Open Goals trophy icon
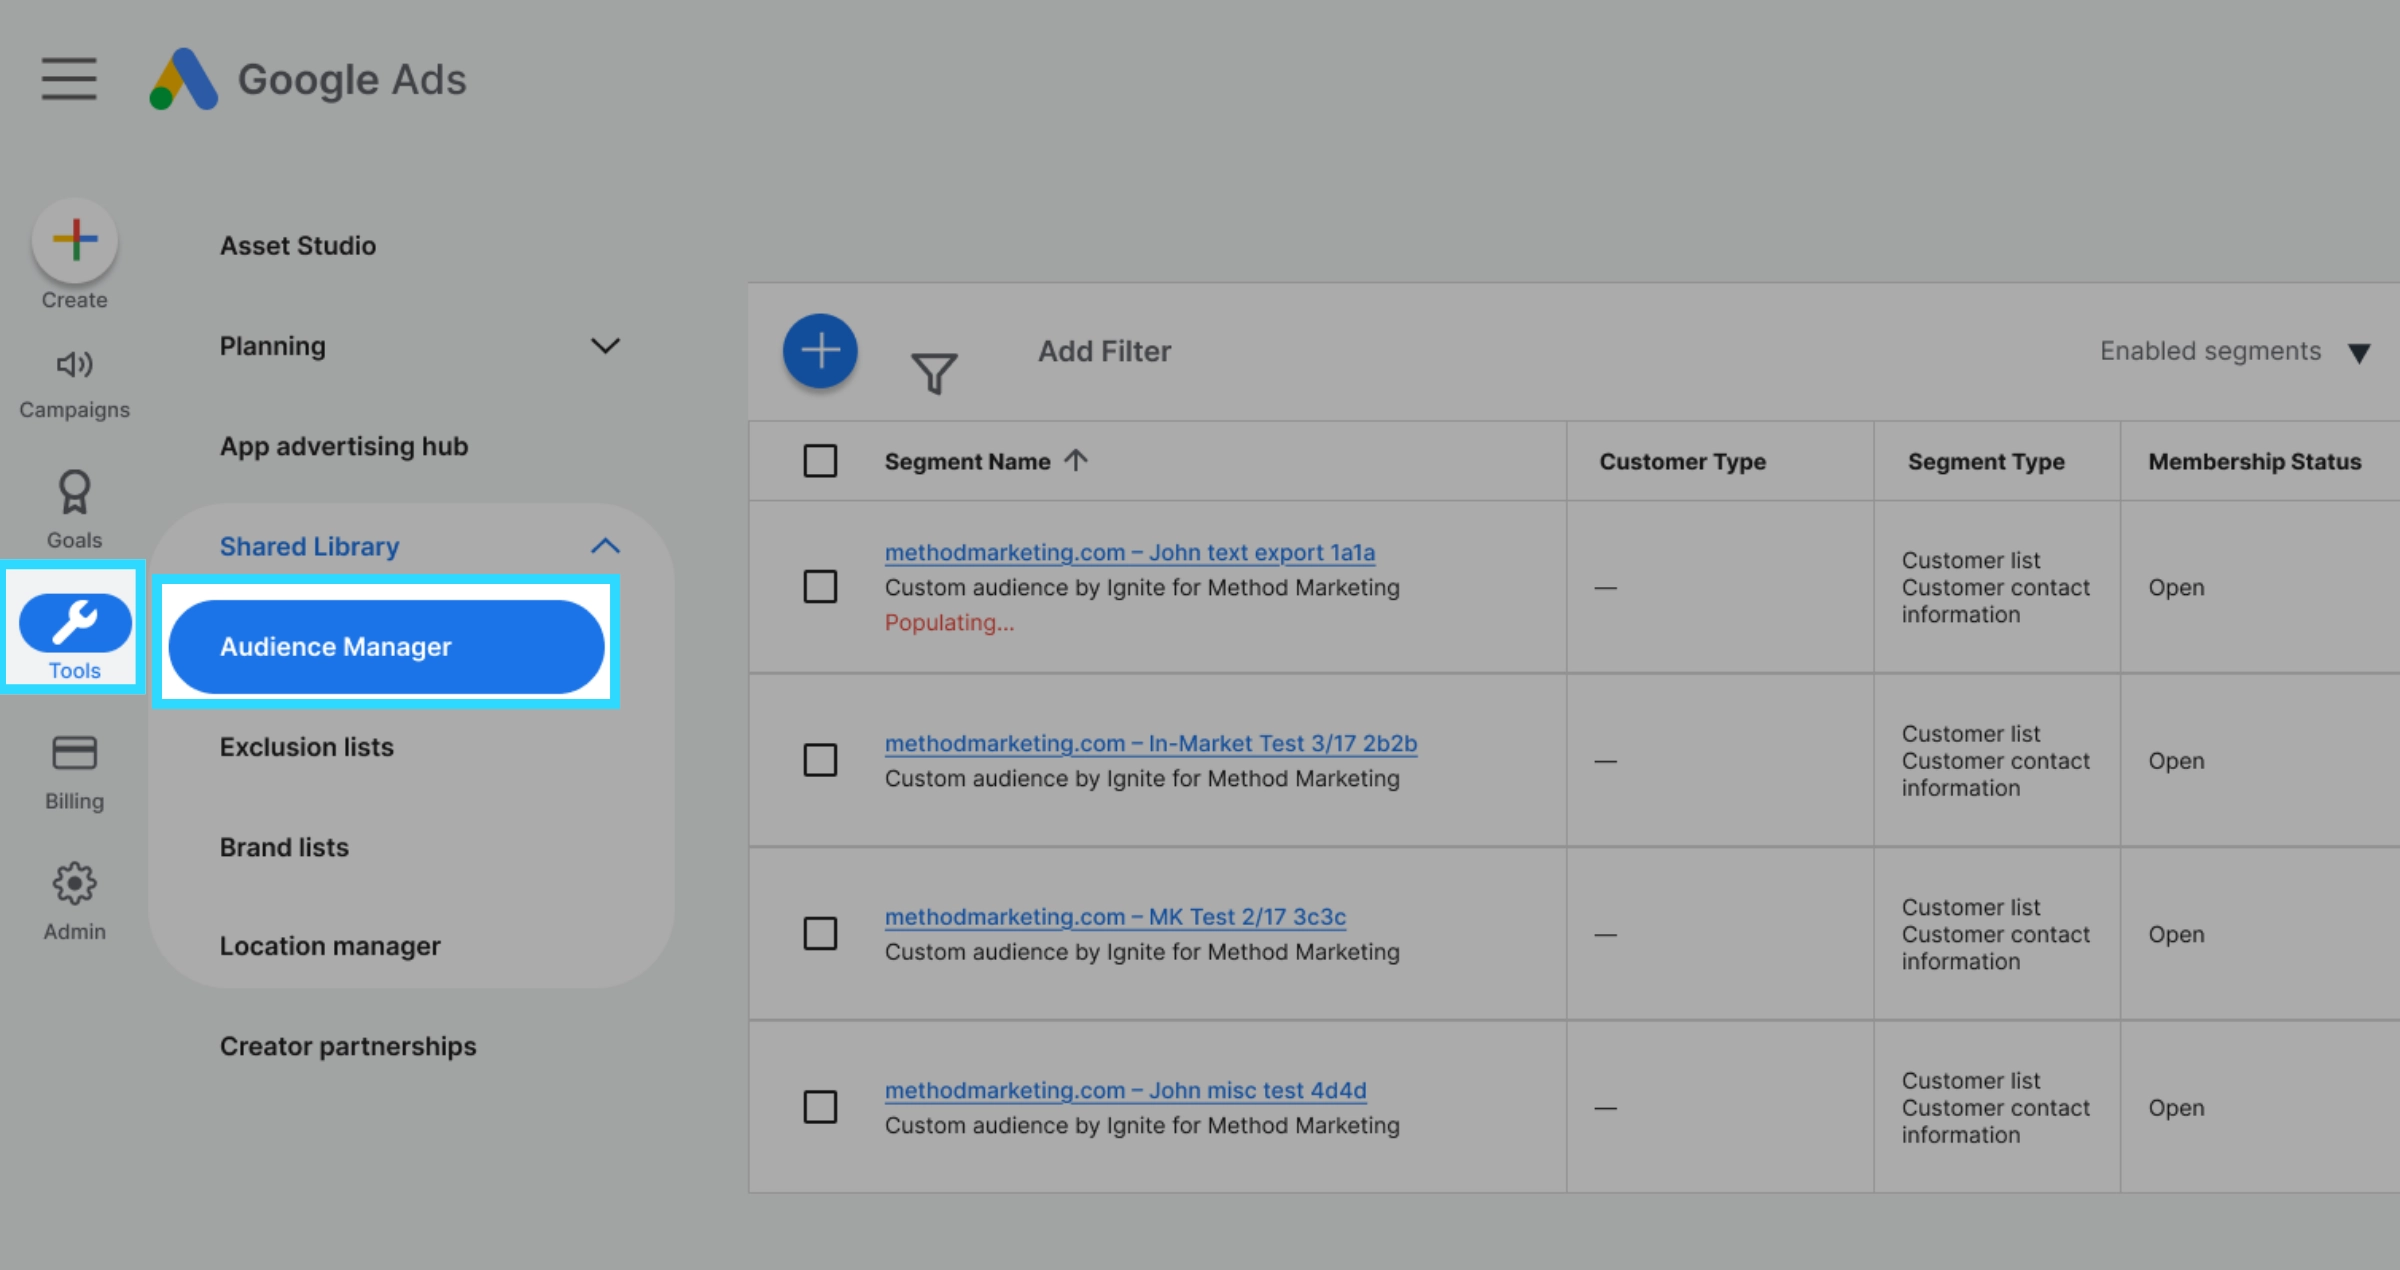 [75, 492]
